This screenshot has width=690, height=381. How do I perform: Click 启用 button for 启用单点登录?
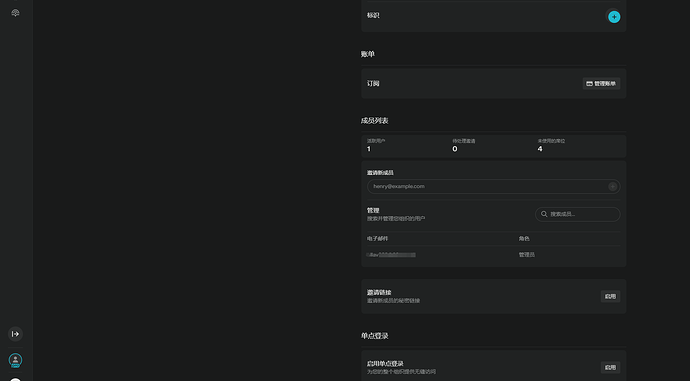coord(610,367)
